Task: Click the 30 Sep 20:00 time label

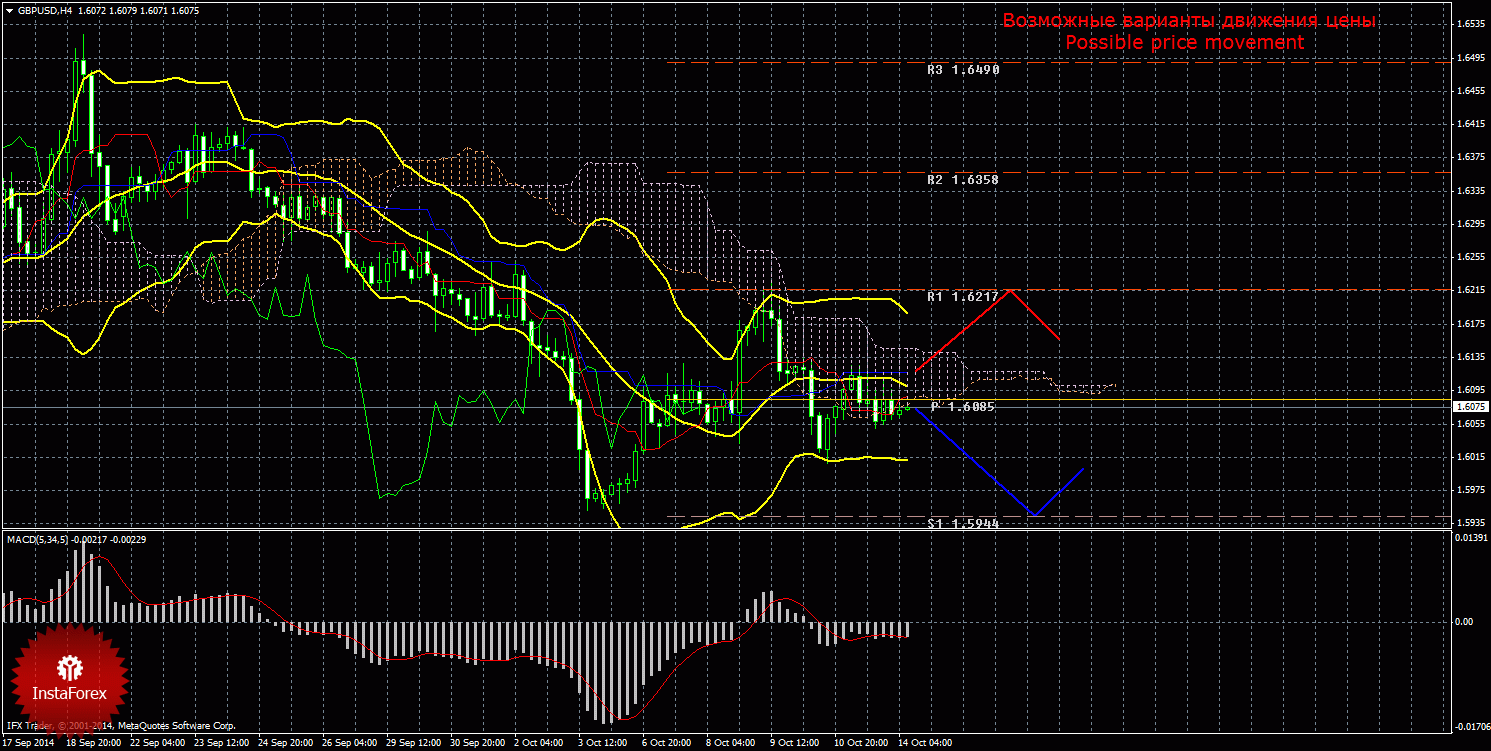Action: point(478,743)
